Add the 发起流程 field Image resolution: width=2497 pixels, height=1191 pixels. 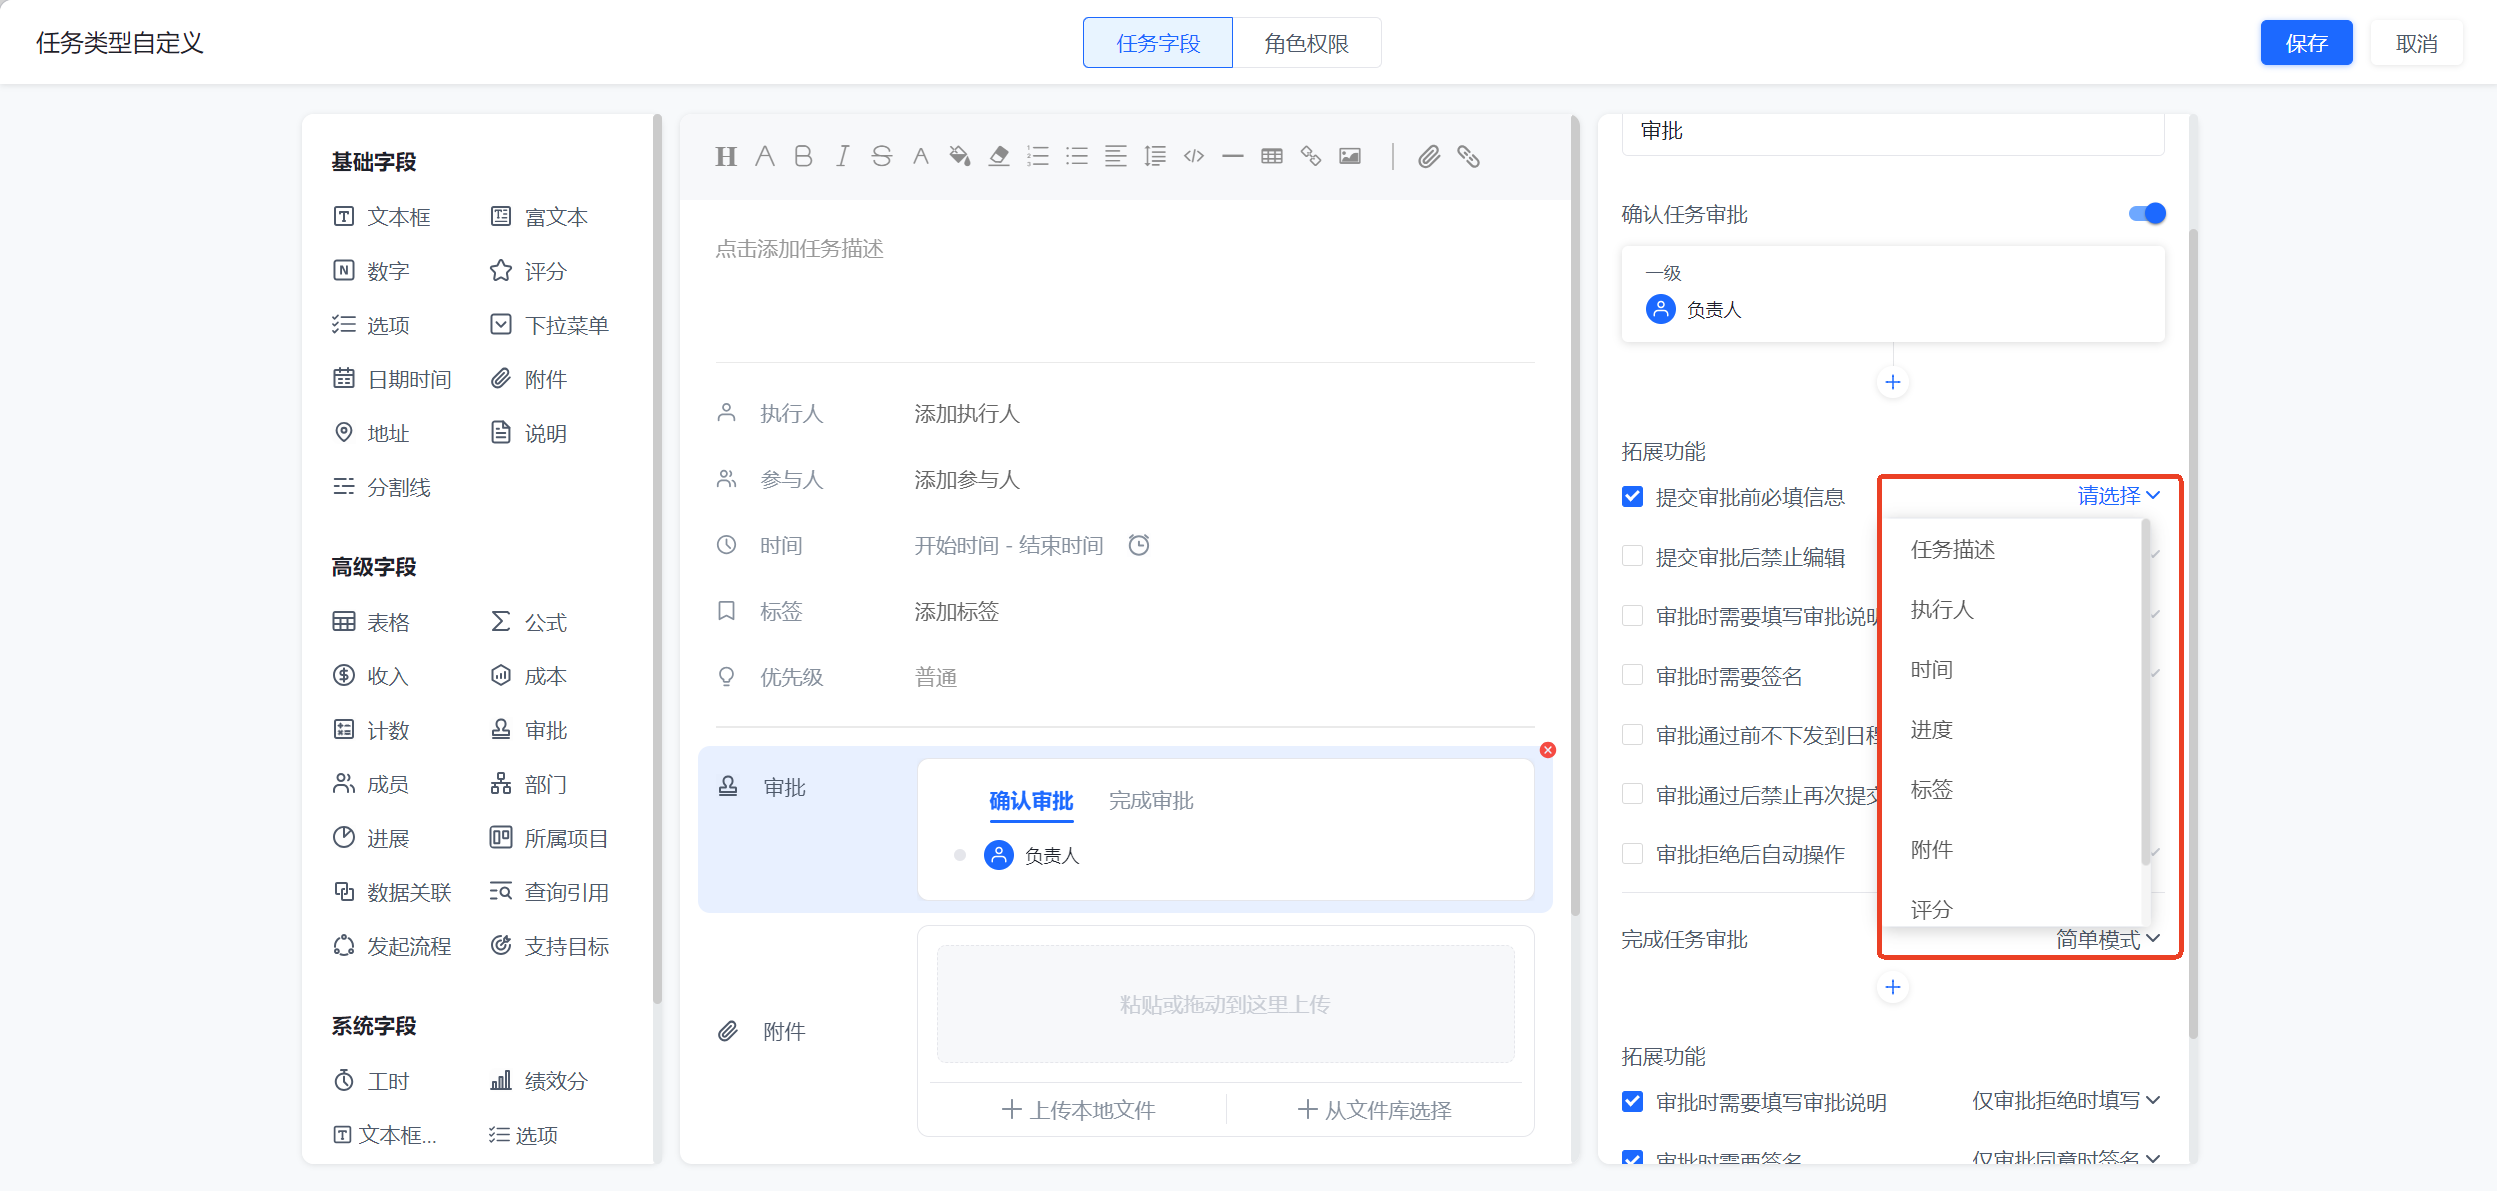(392, 946)
